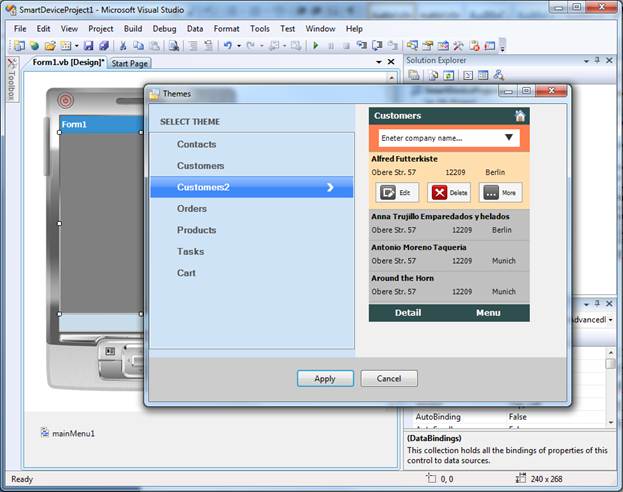
Task: Click the mainMenu1 component icon
Action: point(46,433)
